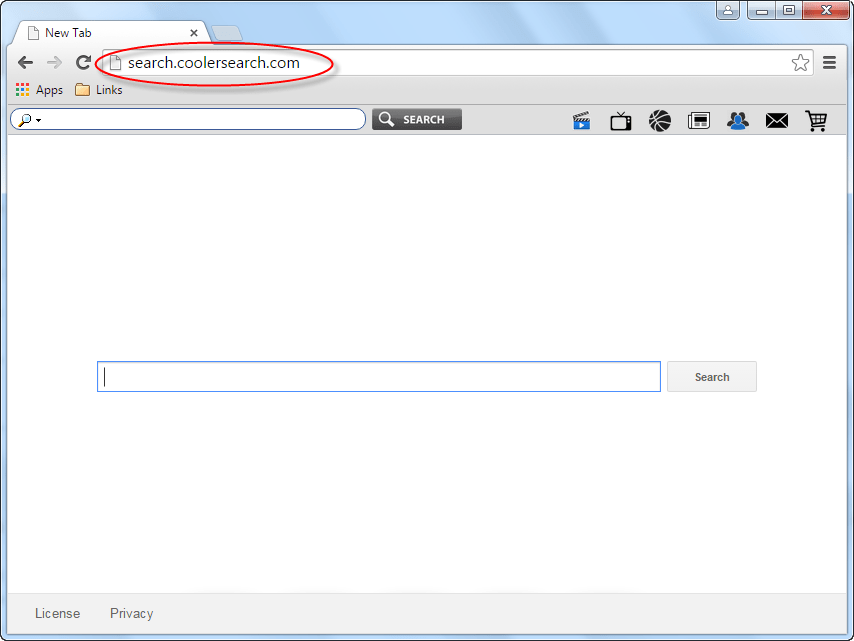
Task: Focus the main page search box
Action: (379, 376)
